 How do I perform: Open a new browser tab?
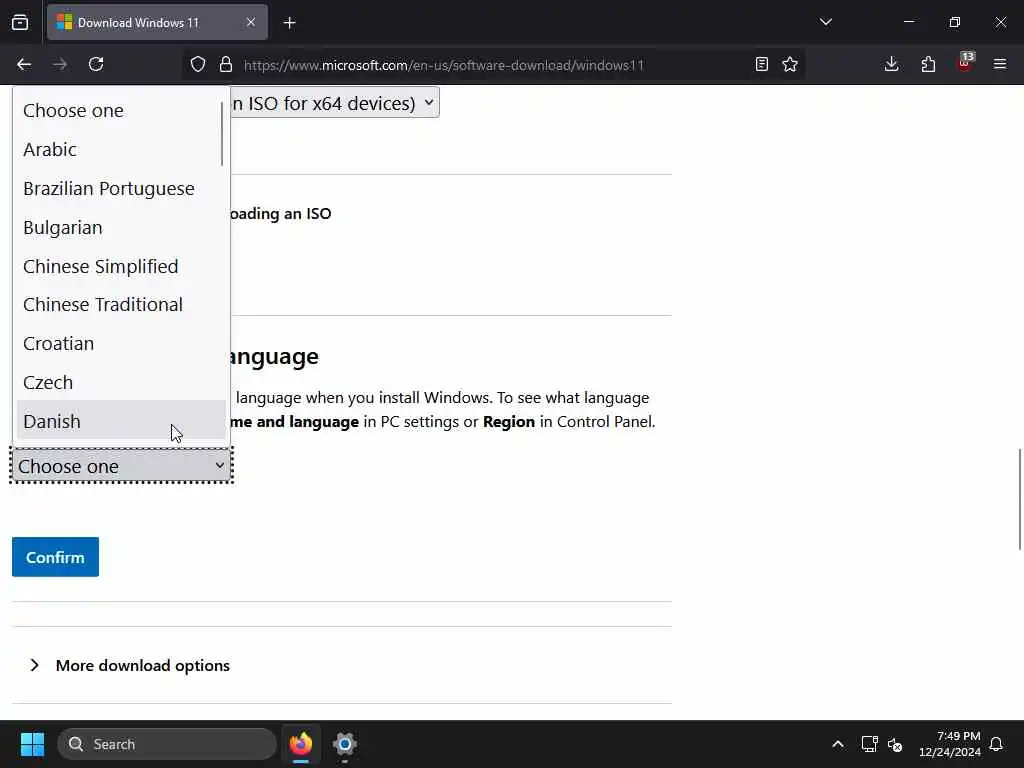(289, 23)
